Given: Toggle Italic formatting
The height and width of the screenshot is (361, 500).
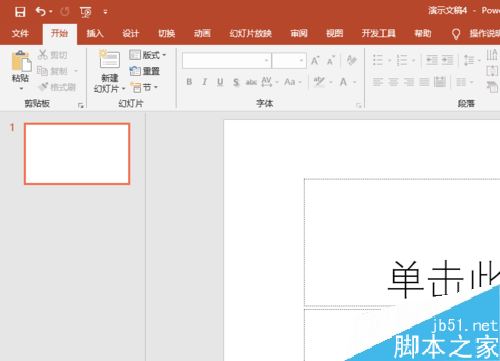Looking at the screenshot, I should point(204,82).
